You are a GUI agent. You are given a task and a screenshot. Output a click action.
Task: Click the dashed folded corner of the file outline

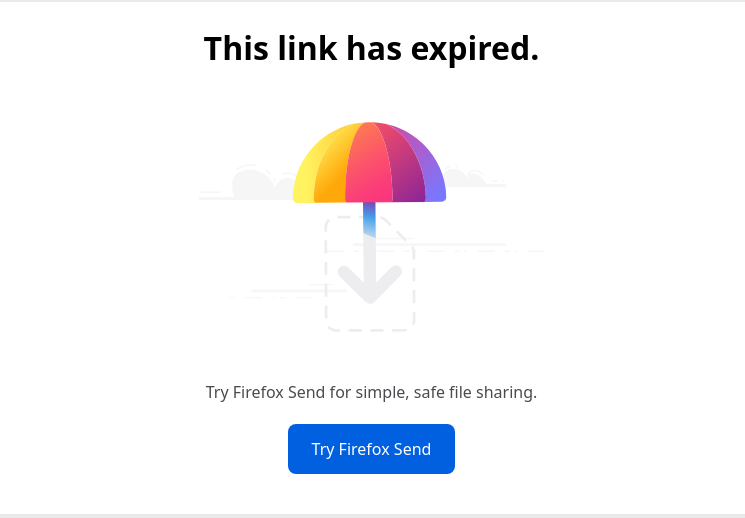[x=394, y=229]
